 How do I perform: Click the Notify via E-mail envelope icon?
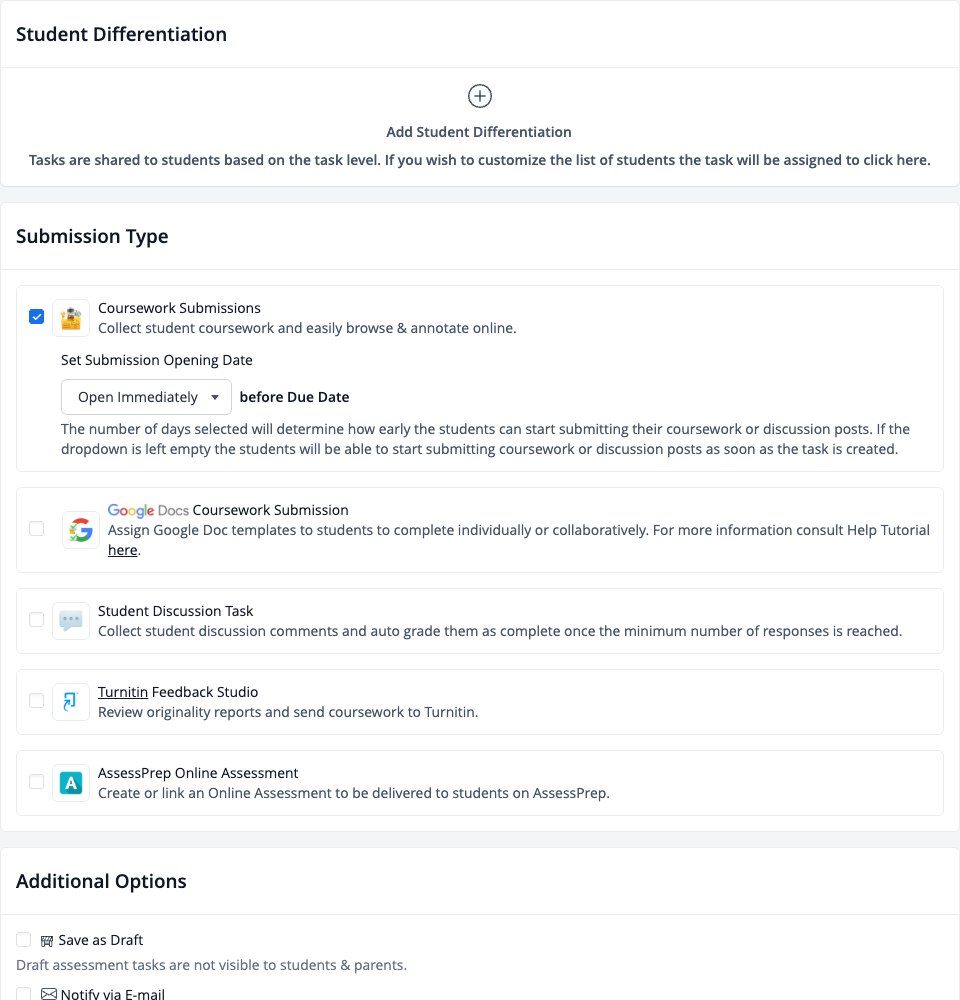[48, 994]
